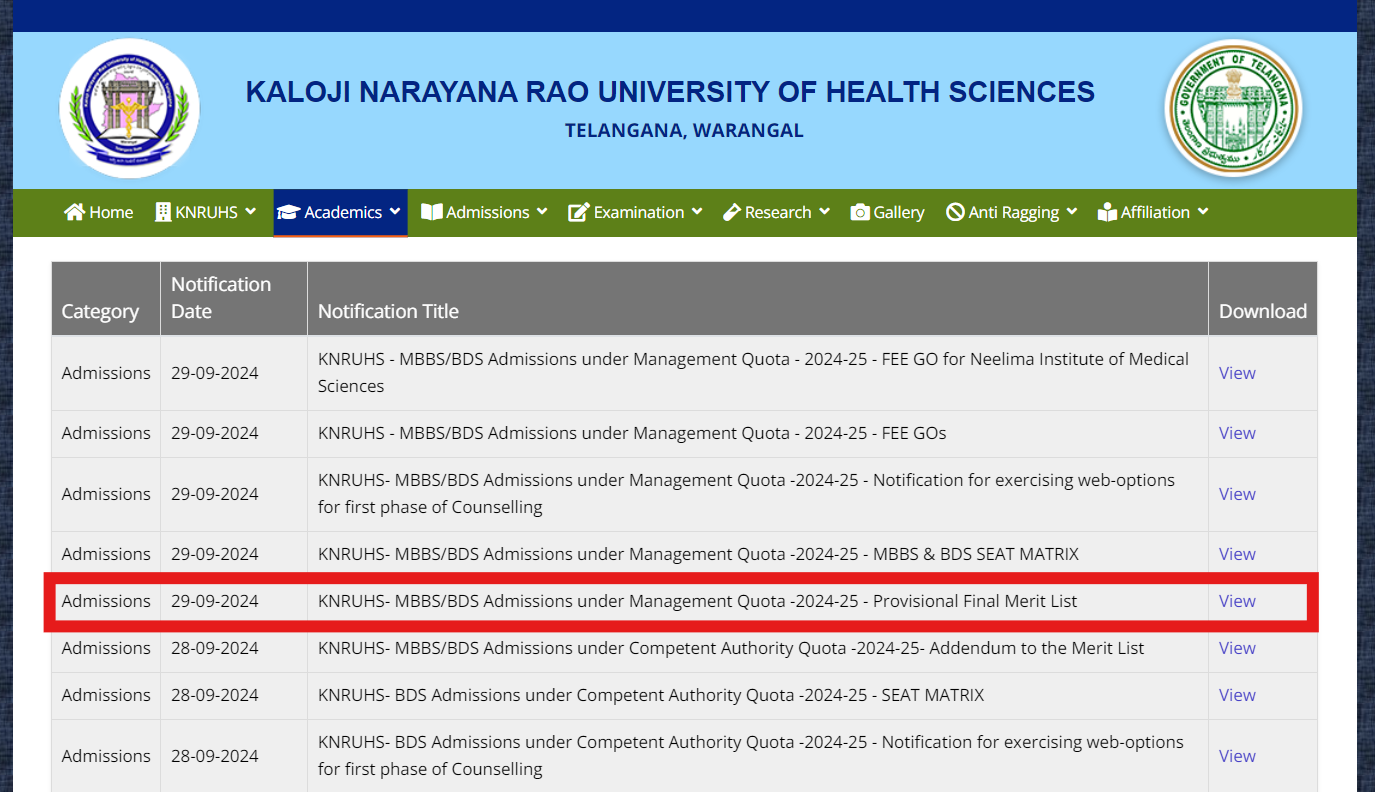Click the Home house icon
Image resolution: width=1375 pixels, height=792 pixels.
pyautogui.click(x=74, y=211)
